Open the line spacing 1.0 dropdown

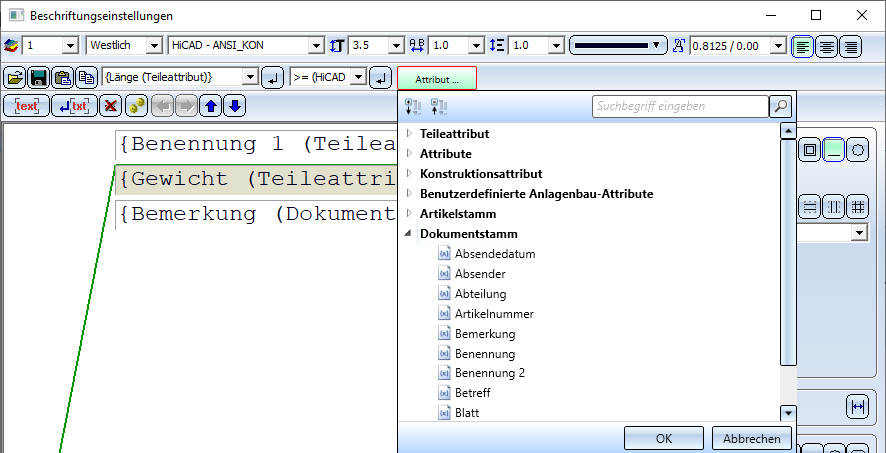click(x=557, y=46)
